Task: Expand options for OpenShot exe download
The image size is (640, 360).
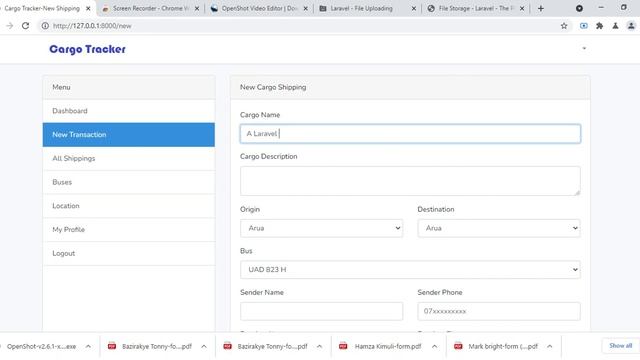Action: pos(88,346)
